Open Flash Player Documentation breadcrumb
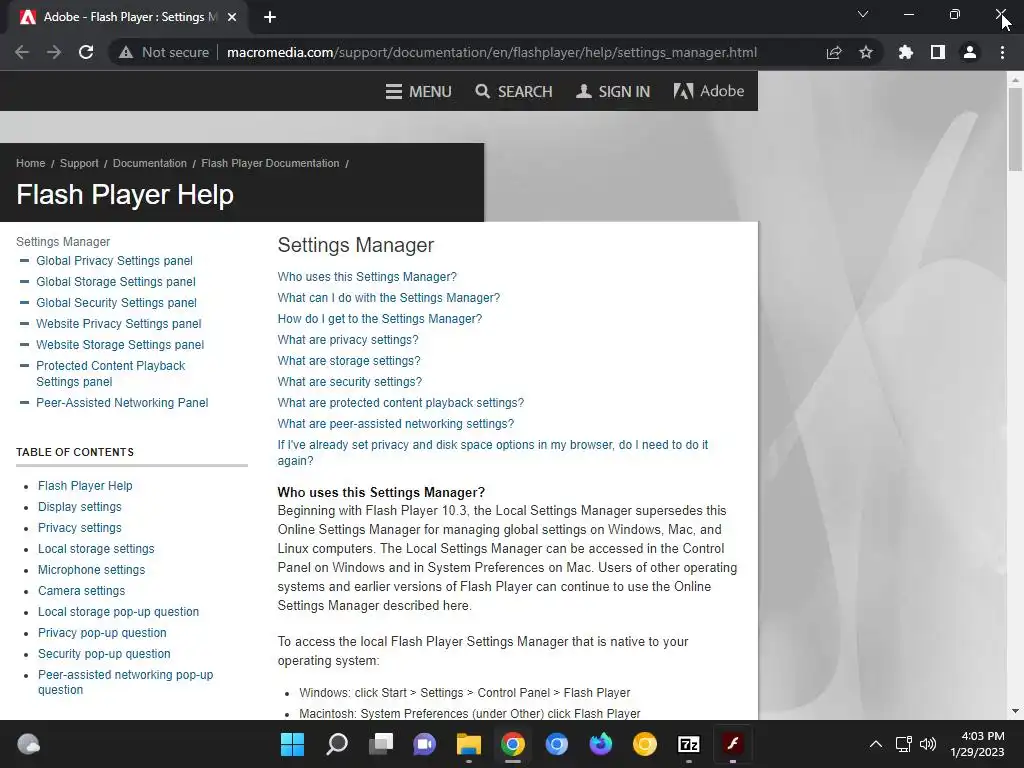 point(270,163)
